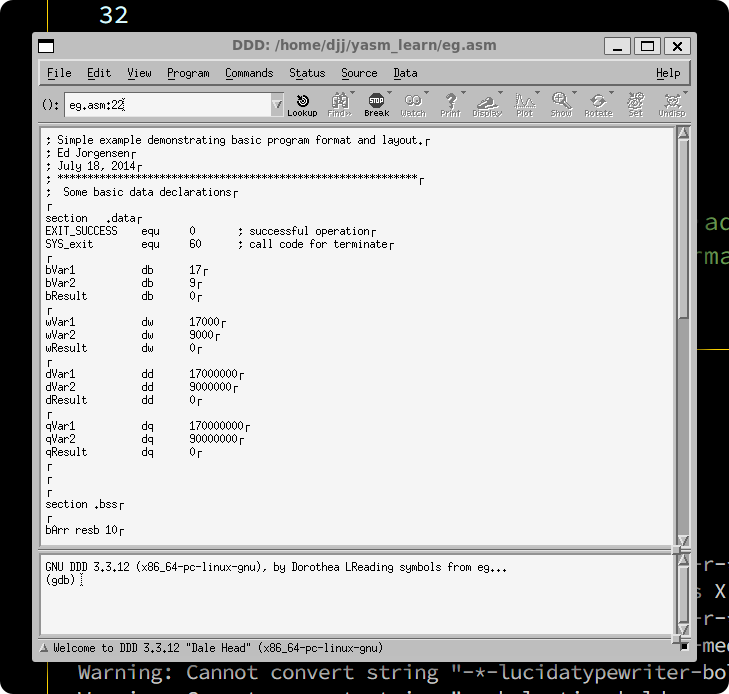729x694 pixels.
Task: Expand the Plot button dropdown arrow
Action: [537, 93]
